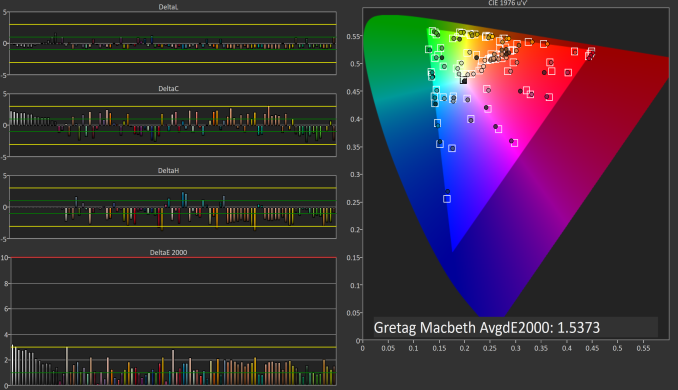The height and width of the screenshot is (390, 678).
Task: Click the DeltaL chart title
Action: coord(168,7)
